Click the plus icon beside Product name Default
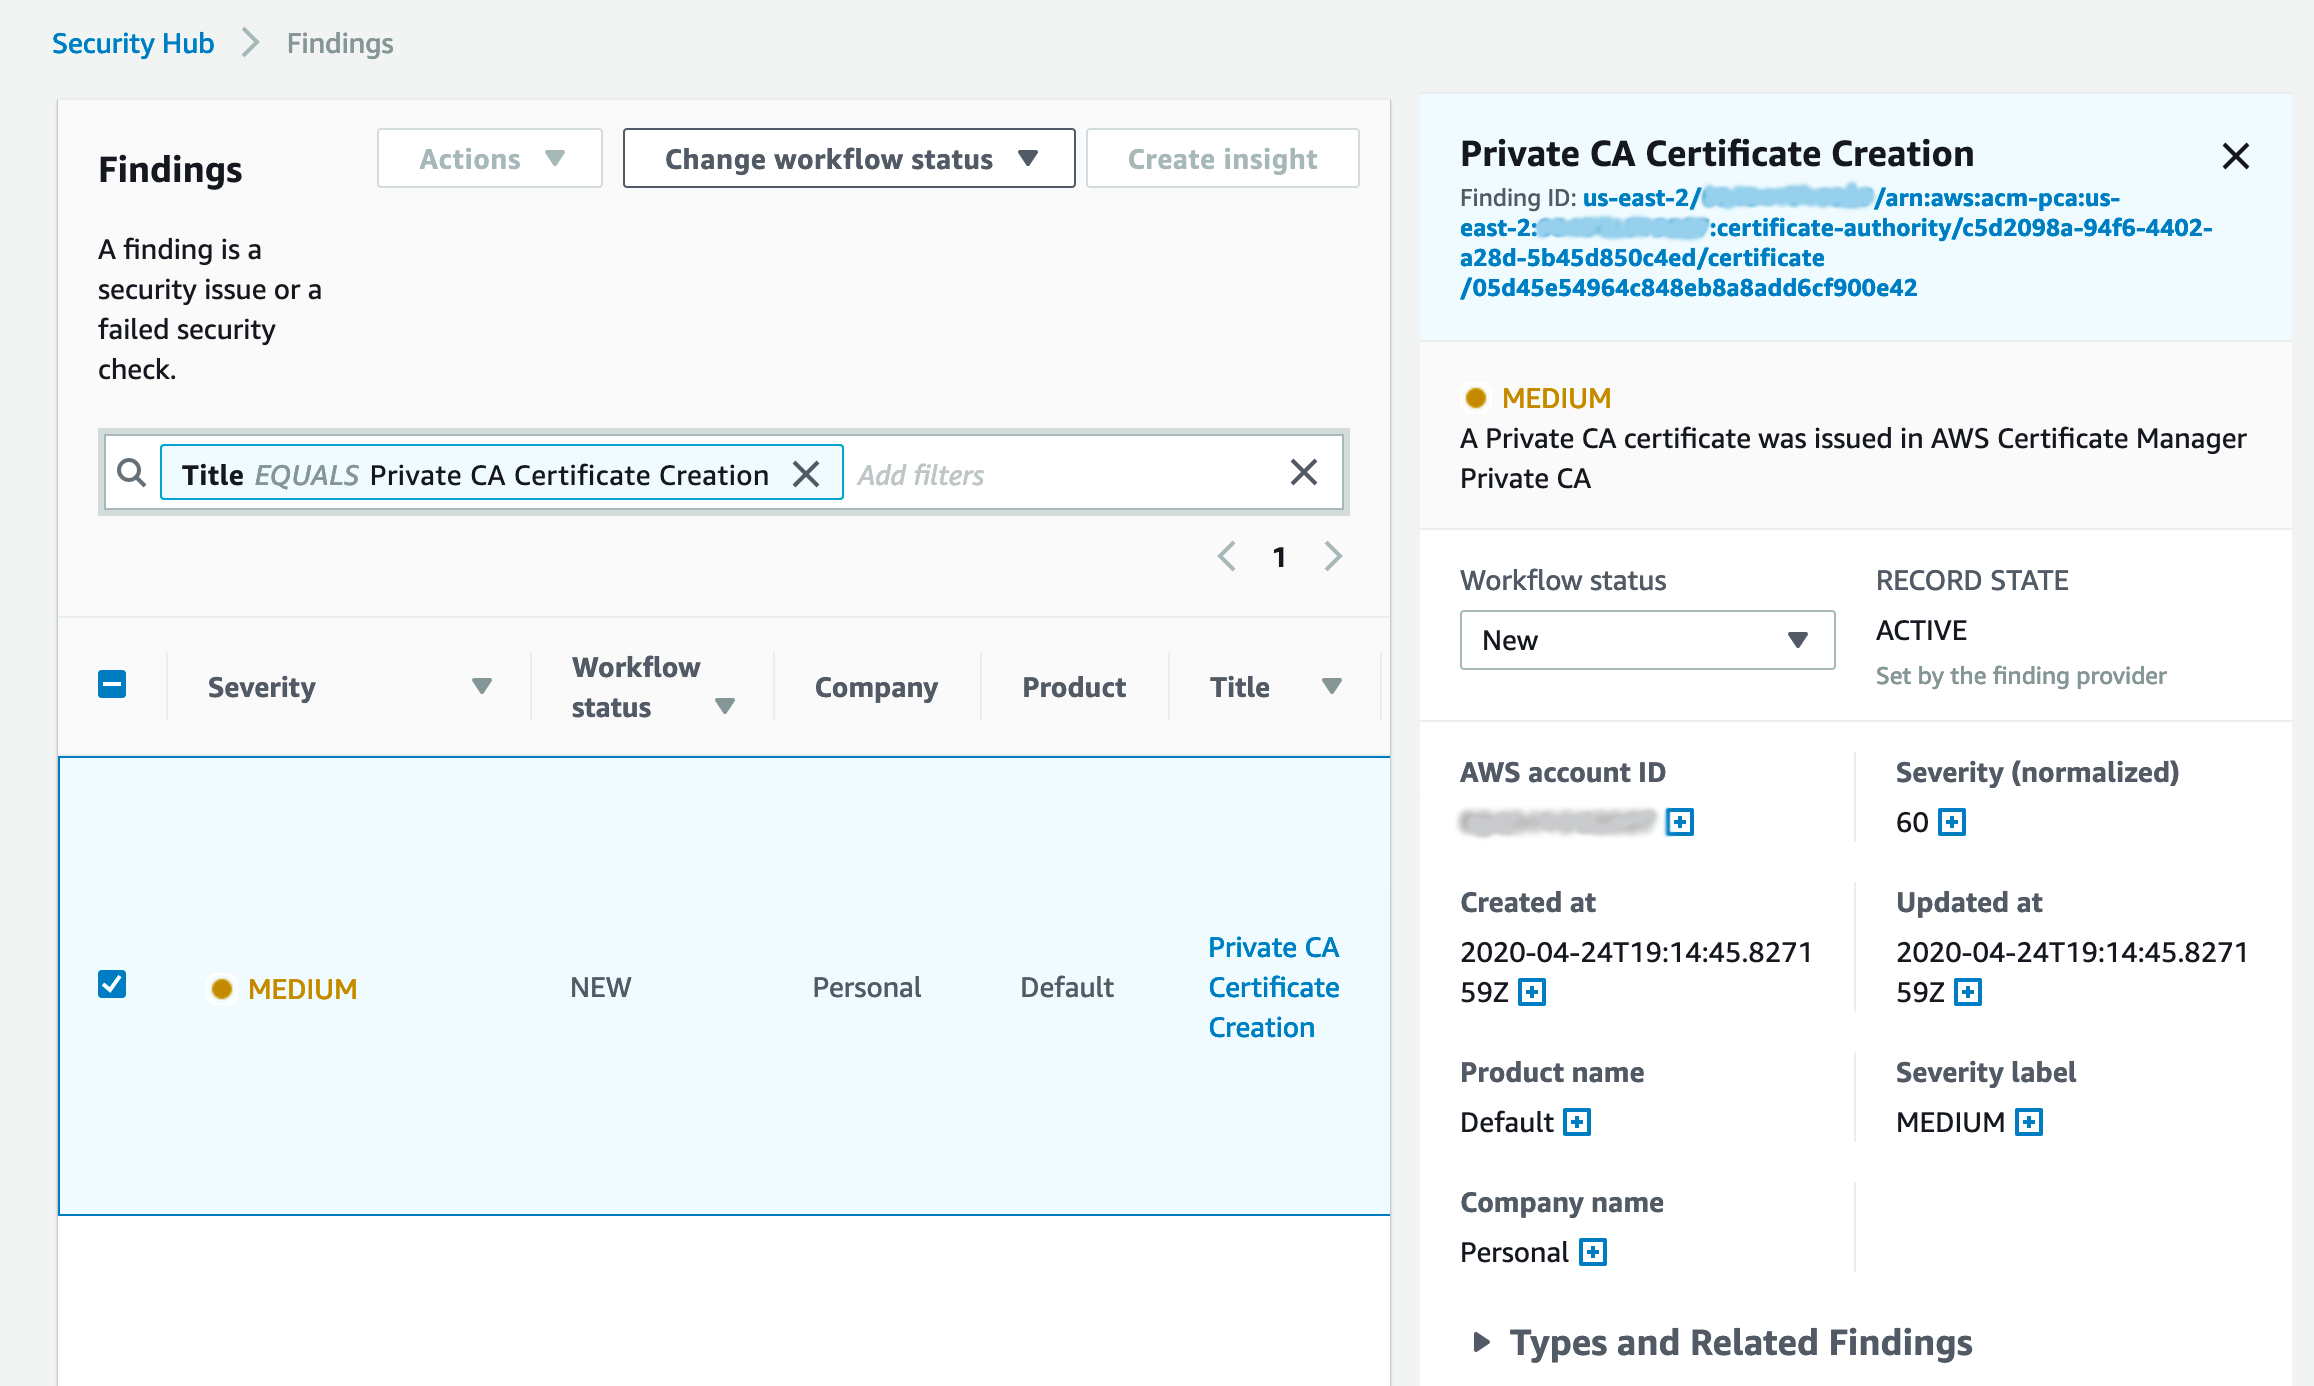 1577,1121
